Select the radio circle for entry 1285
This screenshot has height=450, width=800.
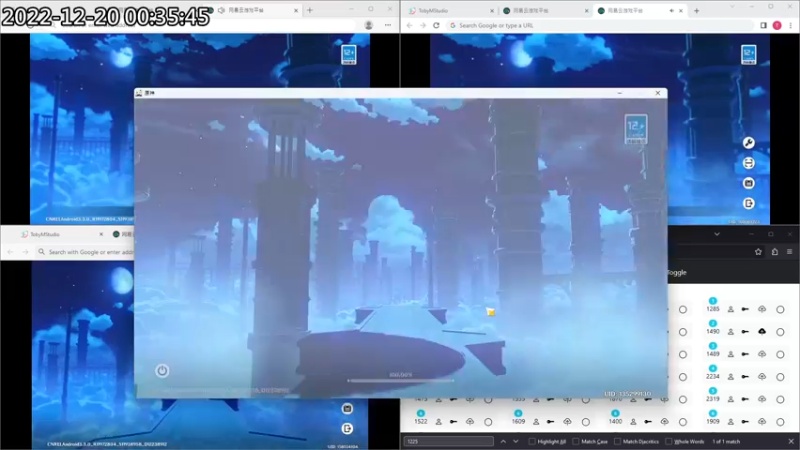780,309
